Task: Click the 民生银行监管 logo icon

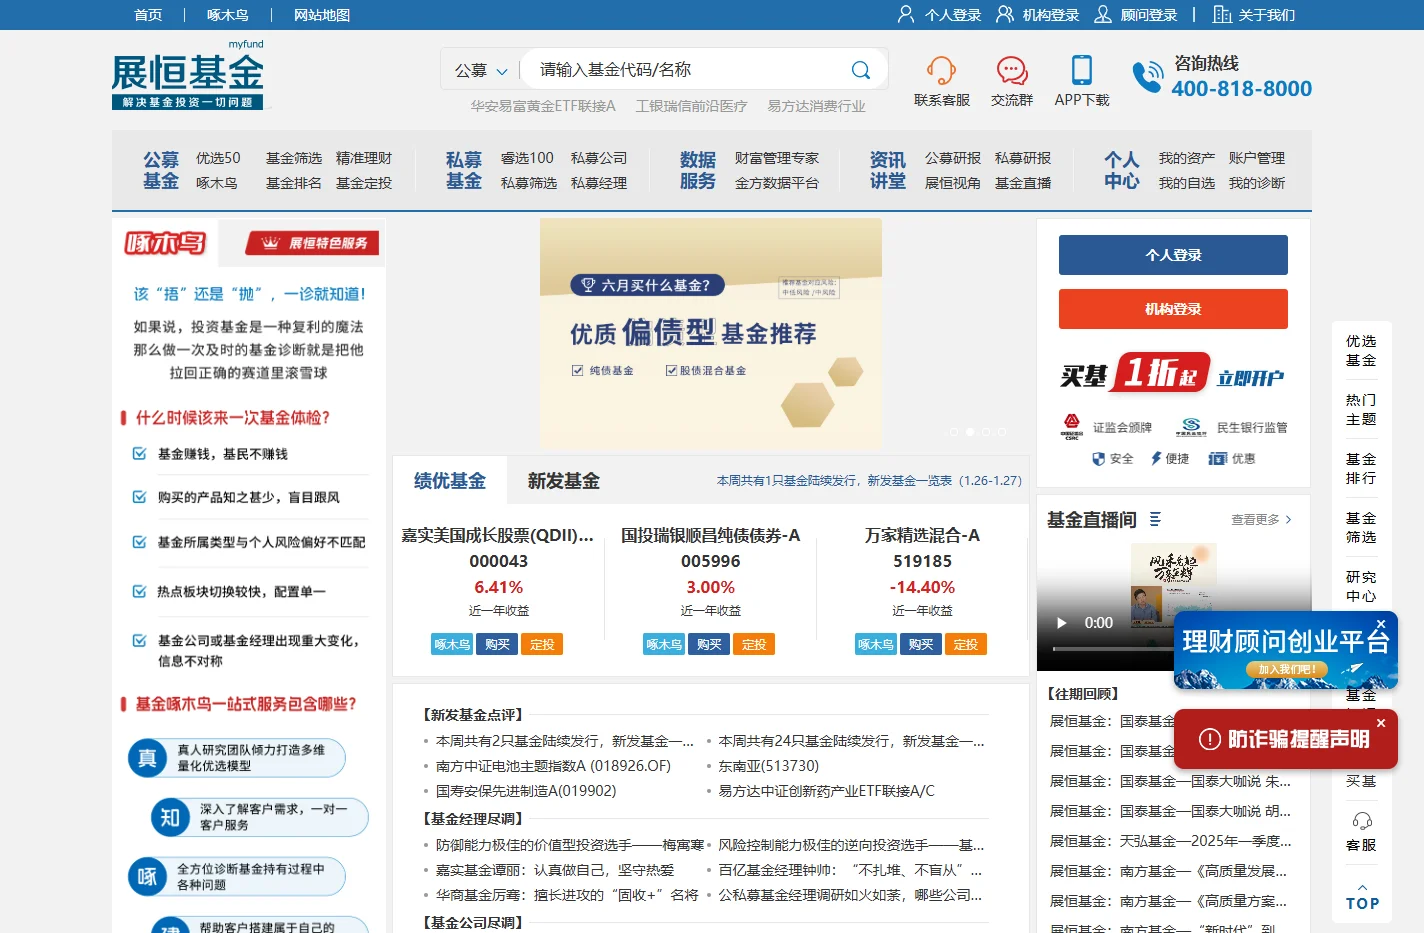Action: [x=1190, y=427]
